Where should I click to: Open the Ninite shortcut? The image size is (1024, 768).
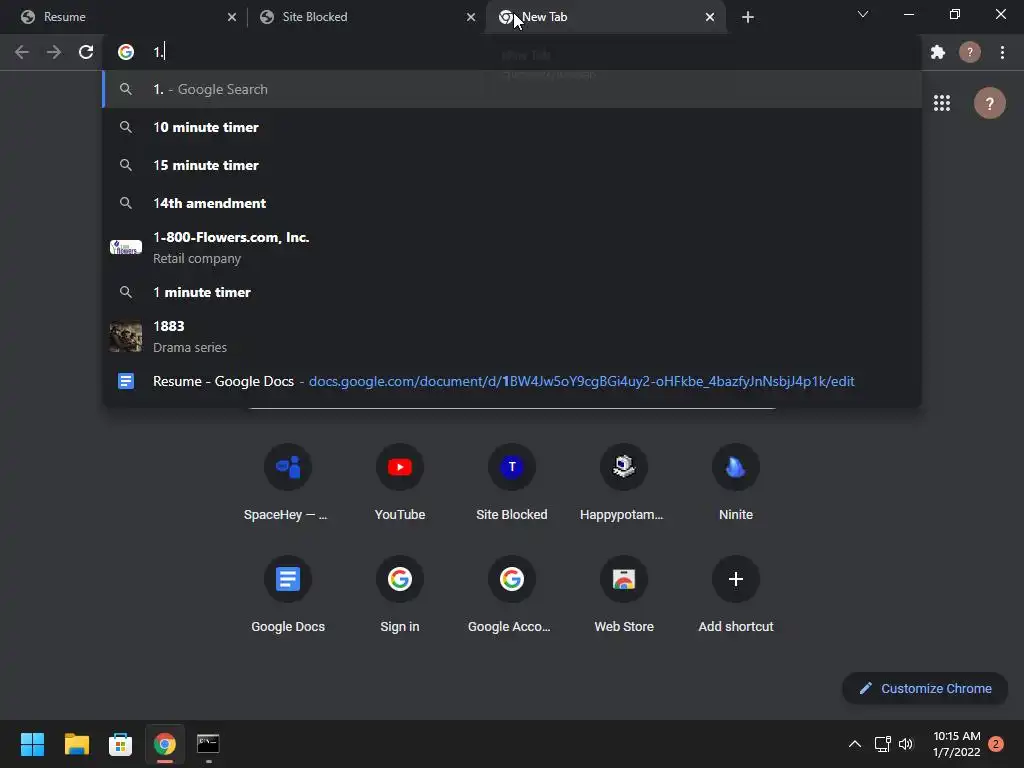click(x=736, y=483)
